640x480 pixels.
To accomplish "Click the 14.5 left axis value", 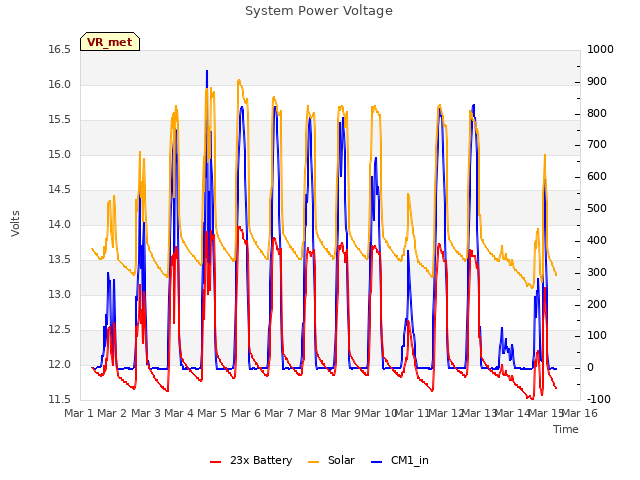I will point(60,190).
